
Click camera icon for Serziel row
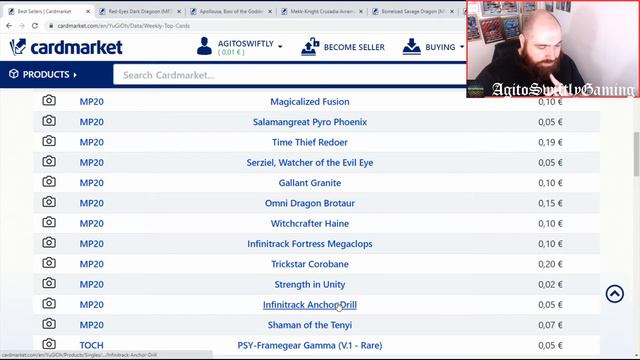(x=49, y=162)
